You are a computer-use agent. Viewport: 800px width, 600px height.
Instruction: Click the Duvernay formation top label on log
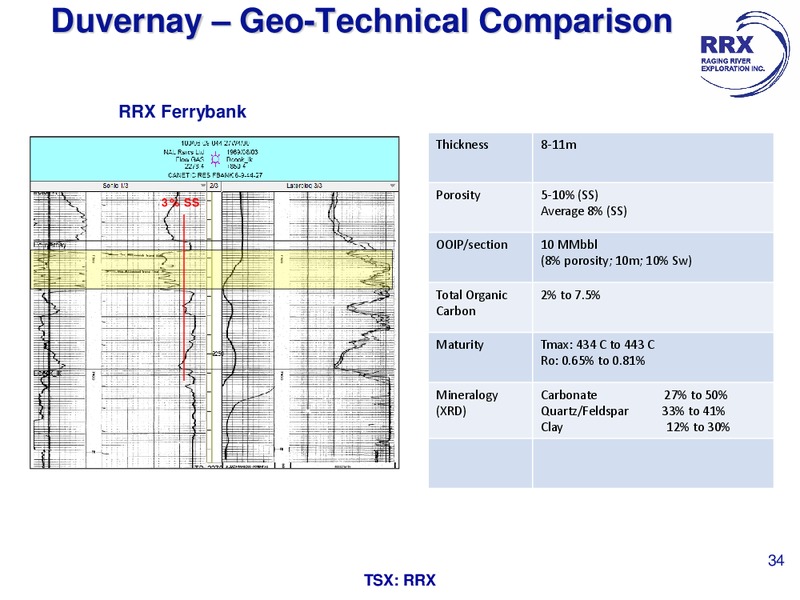coord(50,245)
